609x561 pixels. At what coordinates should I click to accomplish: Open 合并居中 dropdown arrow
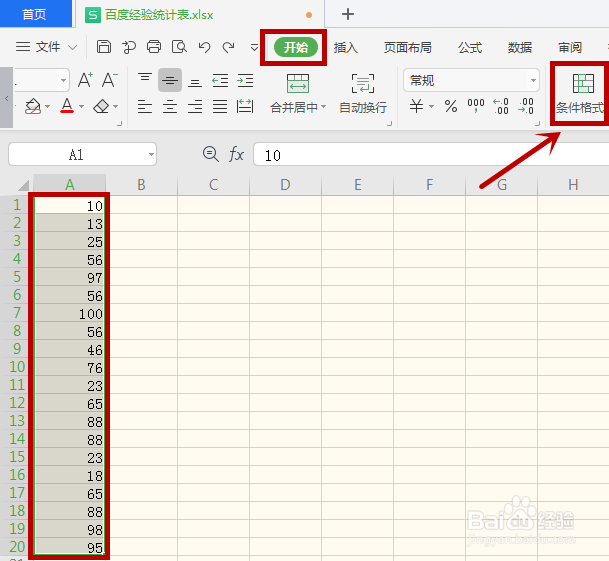click(x=324, y=106)
